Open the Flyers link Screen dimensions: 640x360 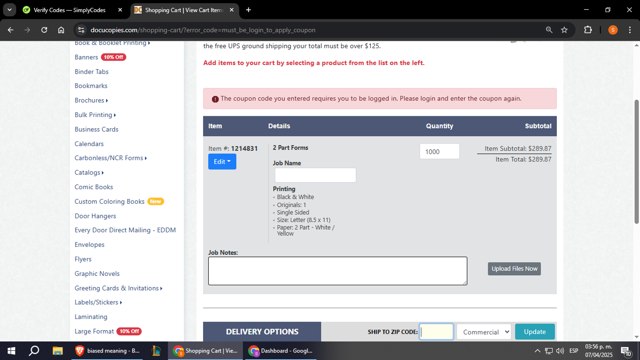coord(83,259)
